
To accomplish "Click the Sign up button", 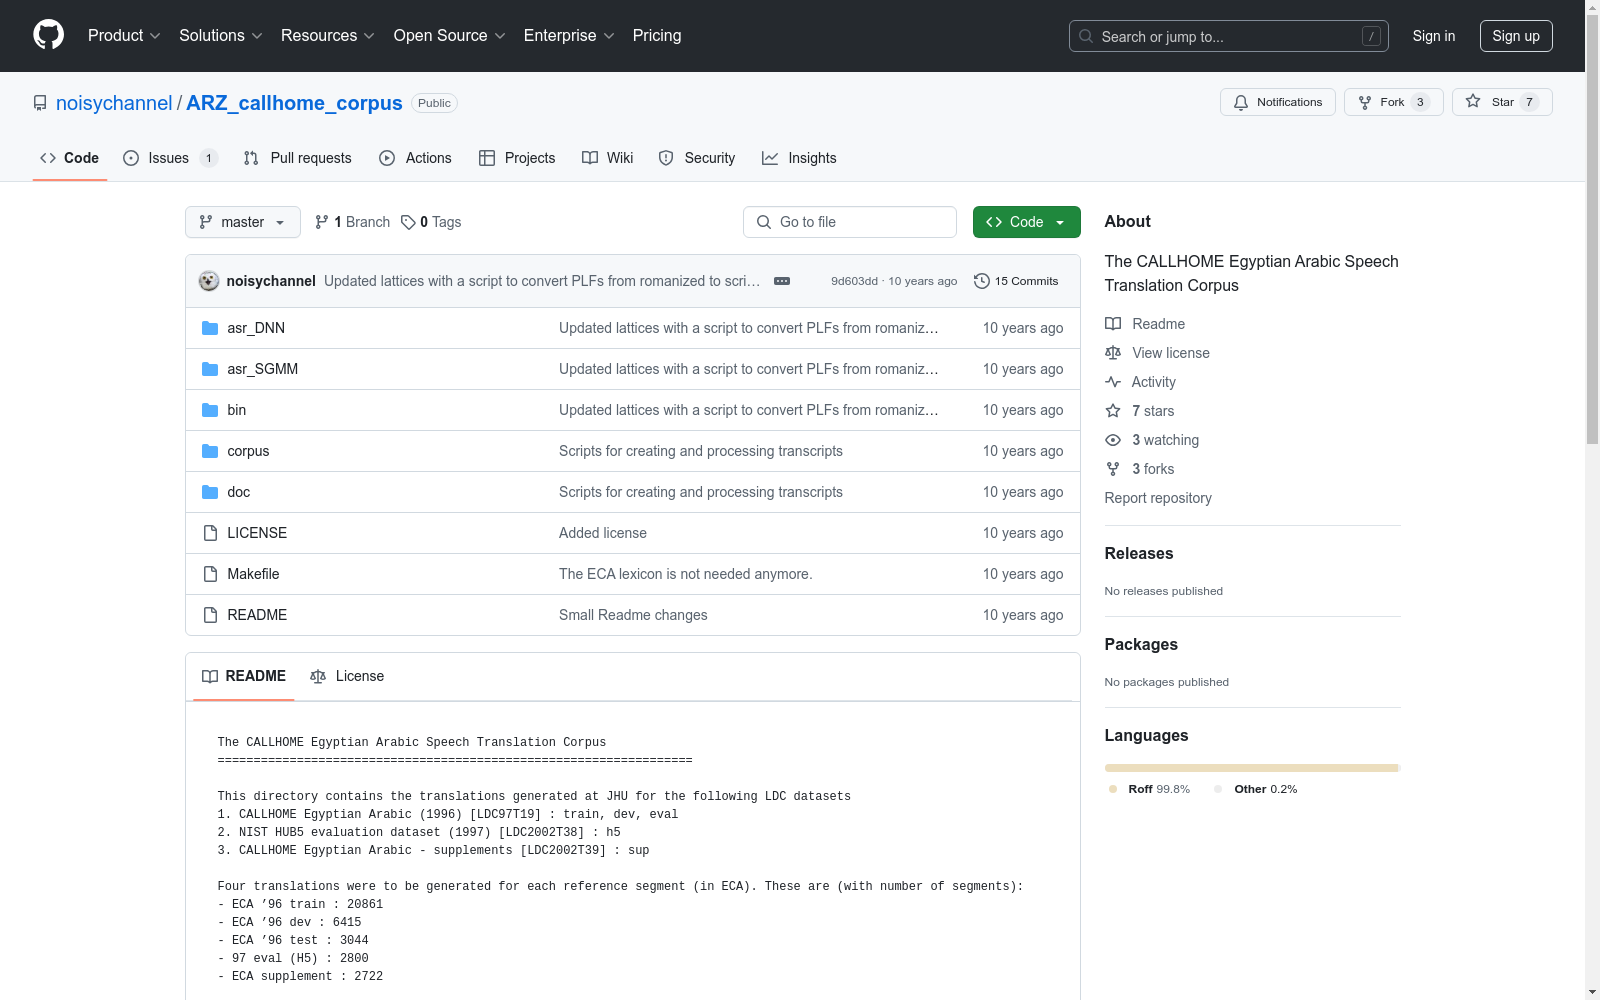I will [x=1516, y=36].
